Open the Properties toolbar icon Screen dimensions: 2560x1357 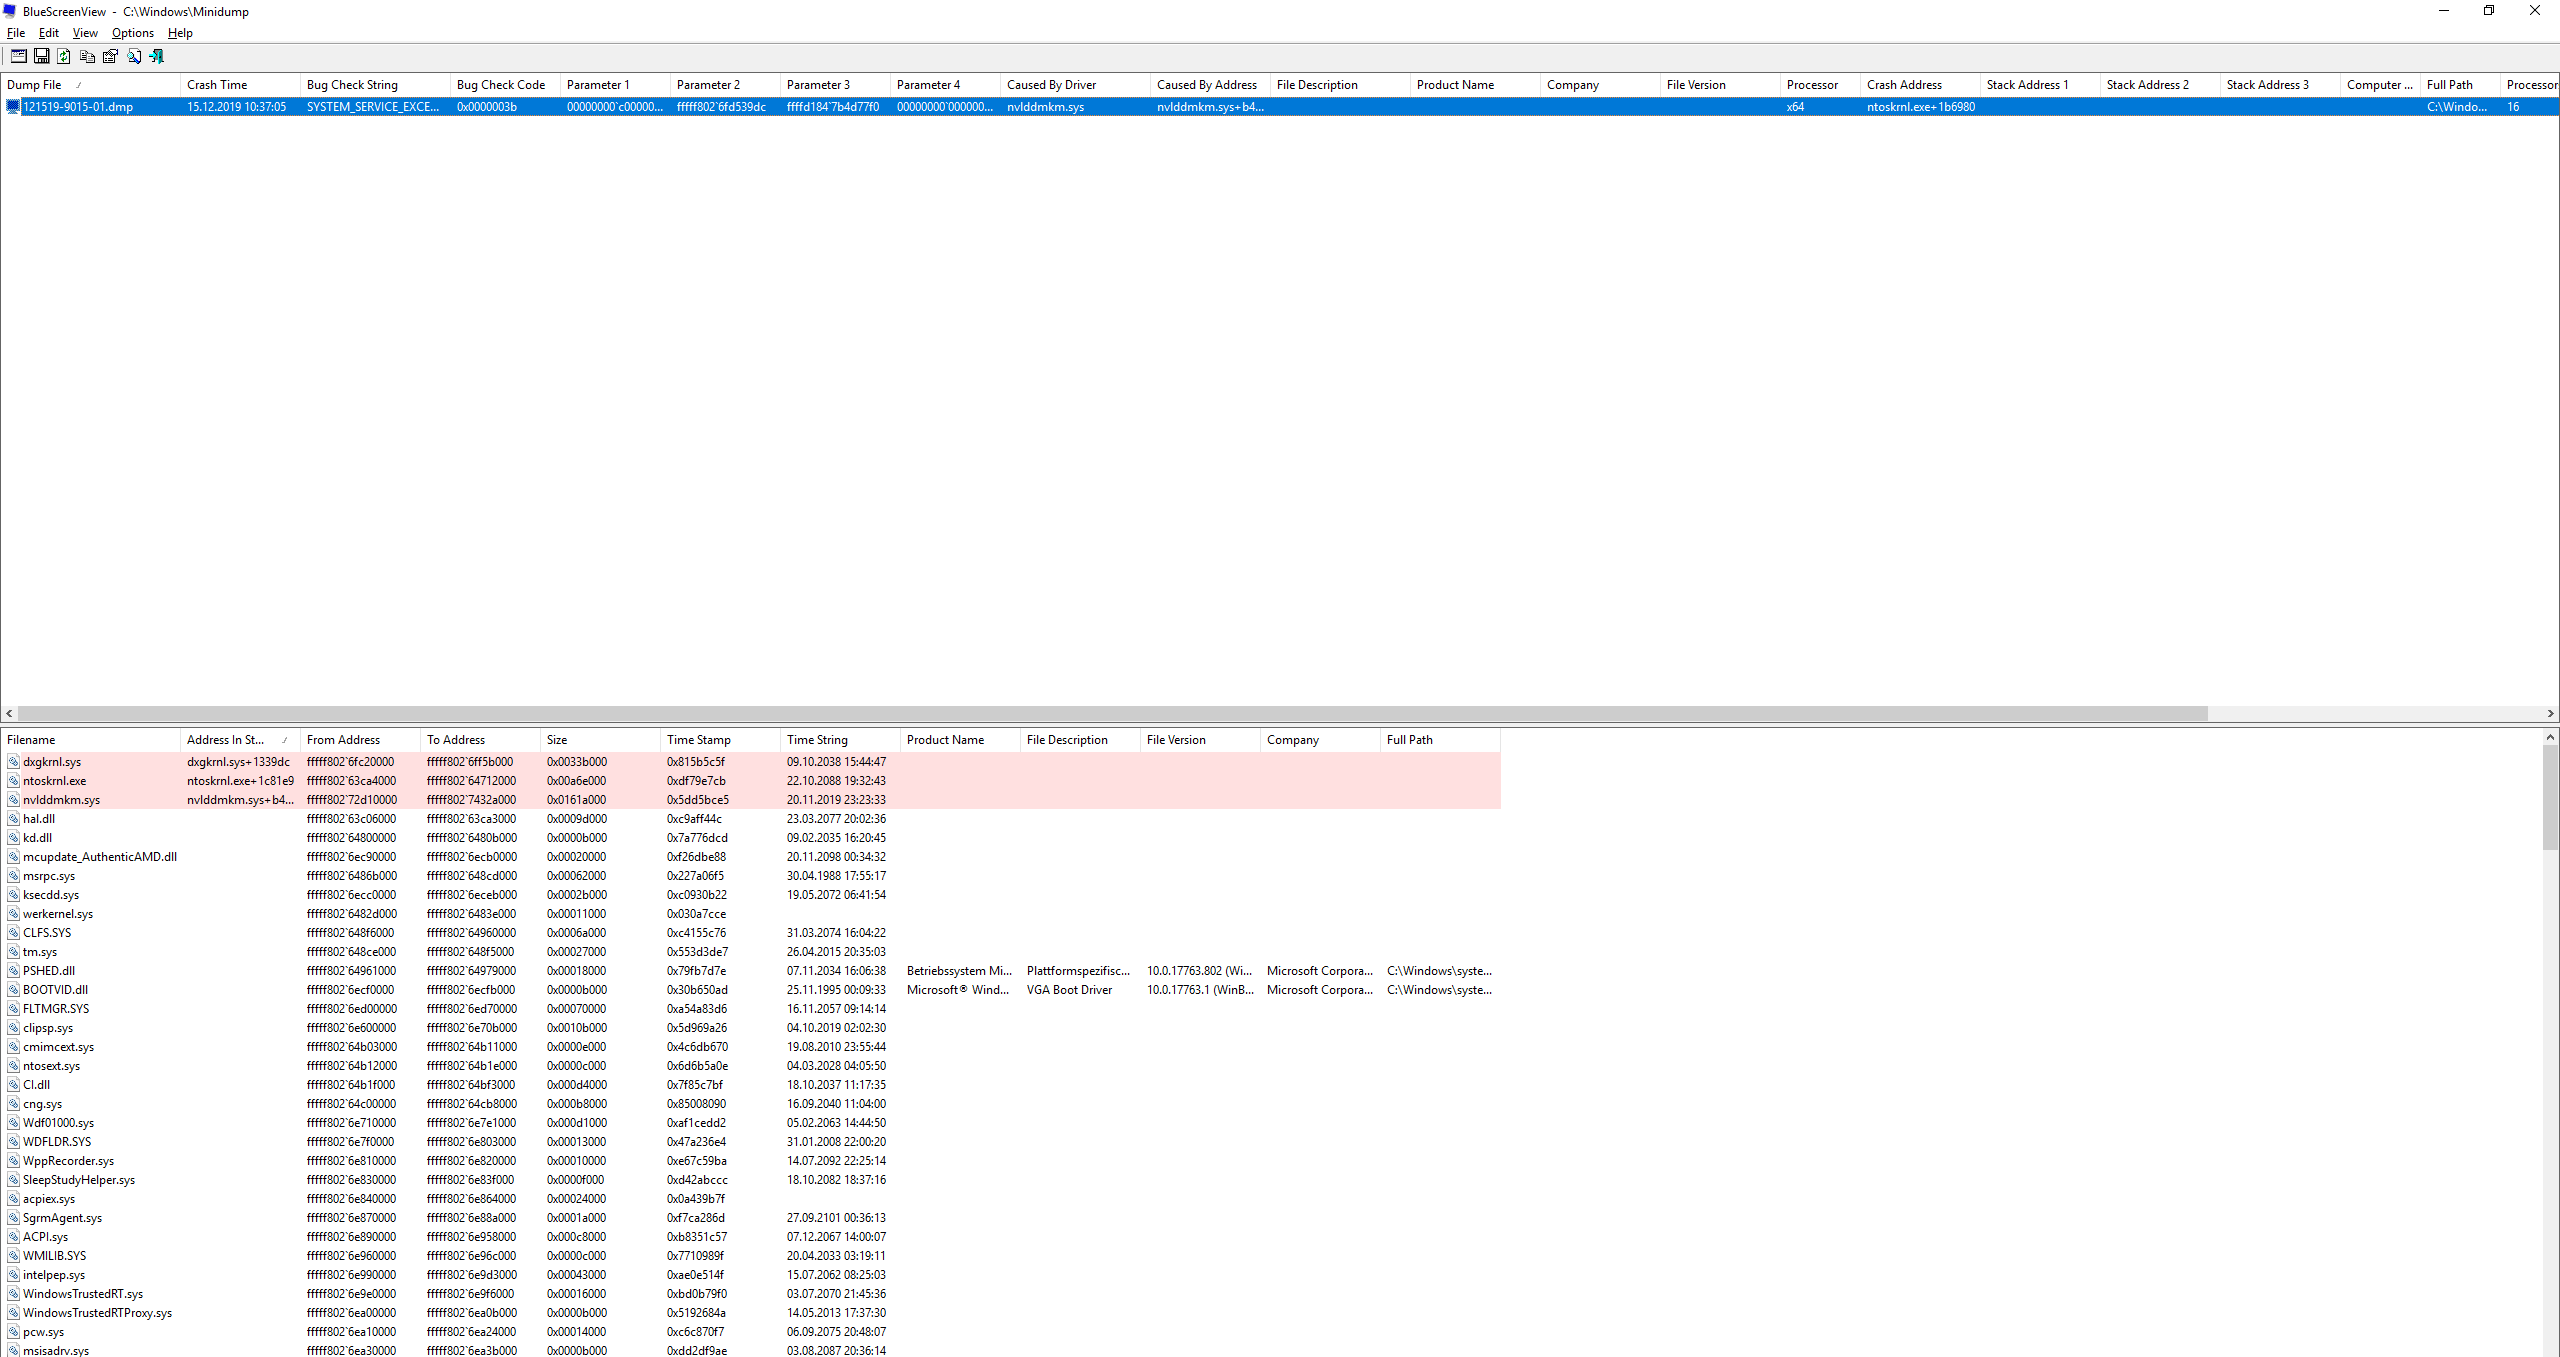pos(110,57)
